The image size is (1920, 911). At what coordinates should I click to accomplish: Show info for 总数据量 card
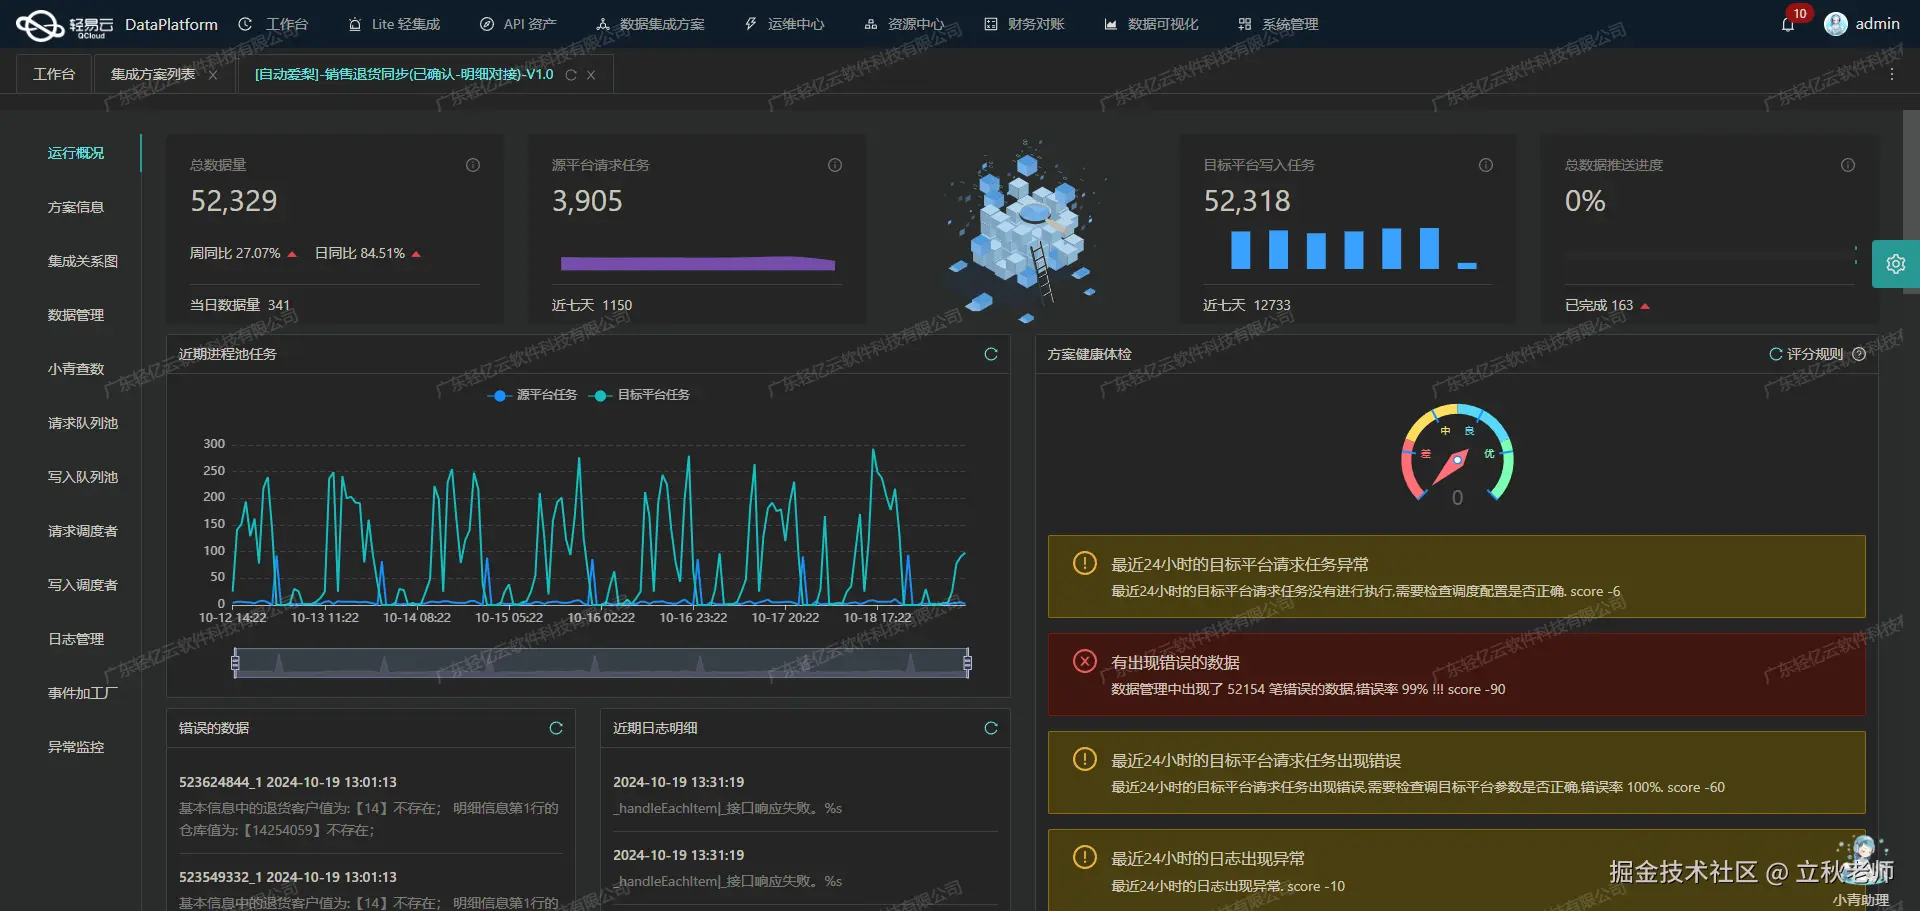coord(473,165)
